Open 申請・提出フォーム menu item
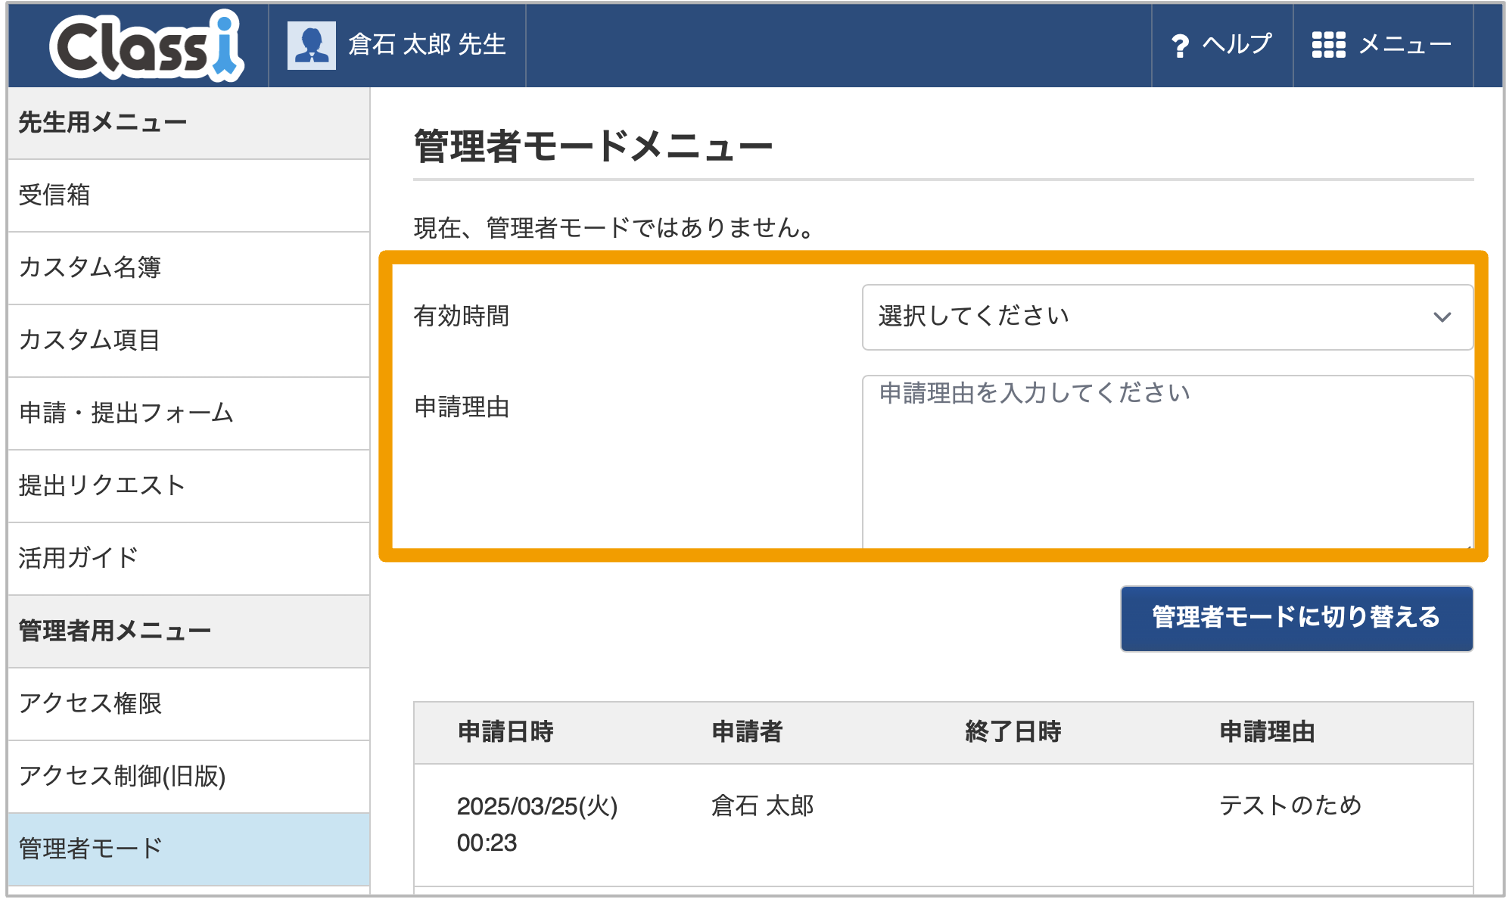 tap(189, 413)
